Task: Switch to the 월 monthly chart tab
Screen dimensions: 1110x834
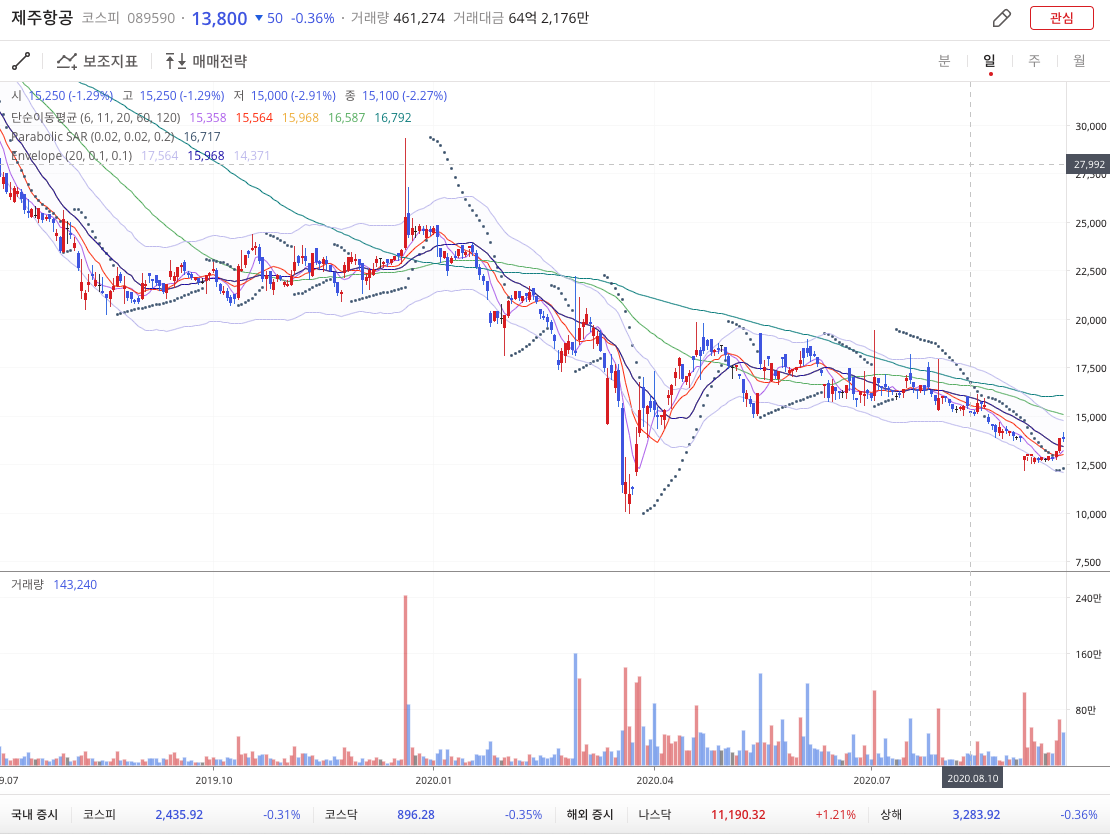Action: click(x=1079, y=61)
